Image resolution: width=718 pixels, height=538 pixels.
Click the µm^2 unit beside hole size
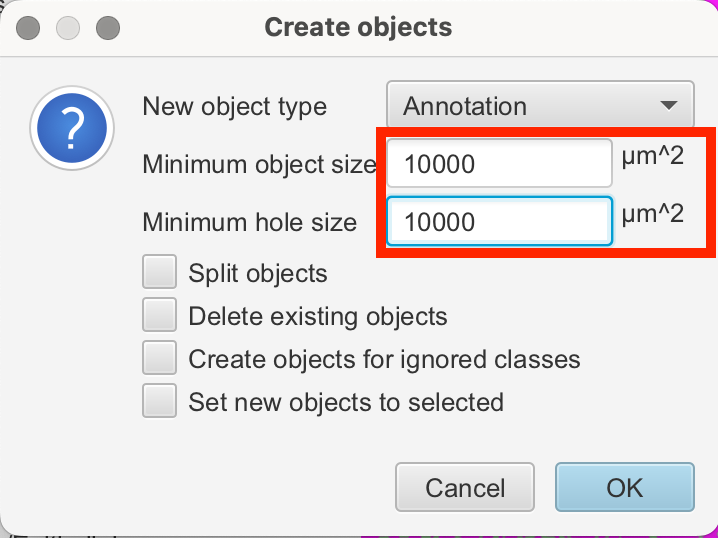tap(652, 213)
